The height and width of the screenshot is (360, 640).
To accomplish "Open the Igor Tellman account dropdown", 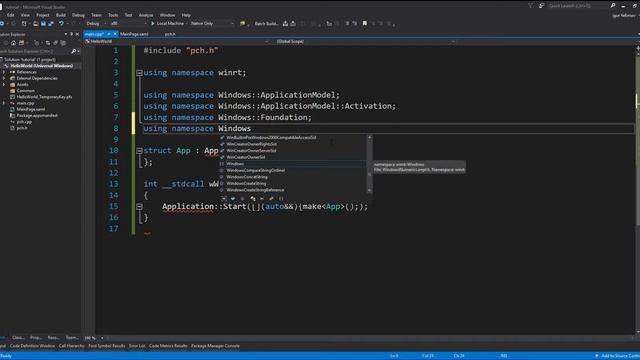I will [626, 16].
